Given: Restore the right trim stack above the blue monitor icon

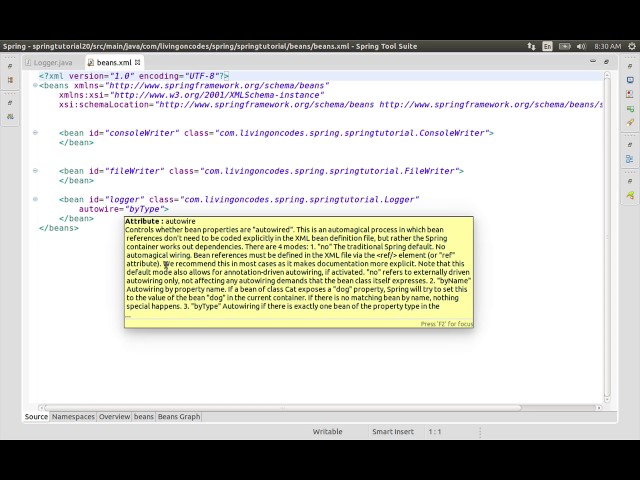Looking at the screenshot, I should pos(630,66).
